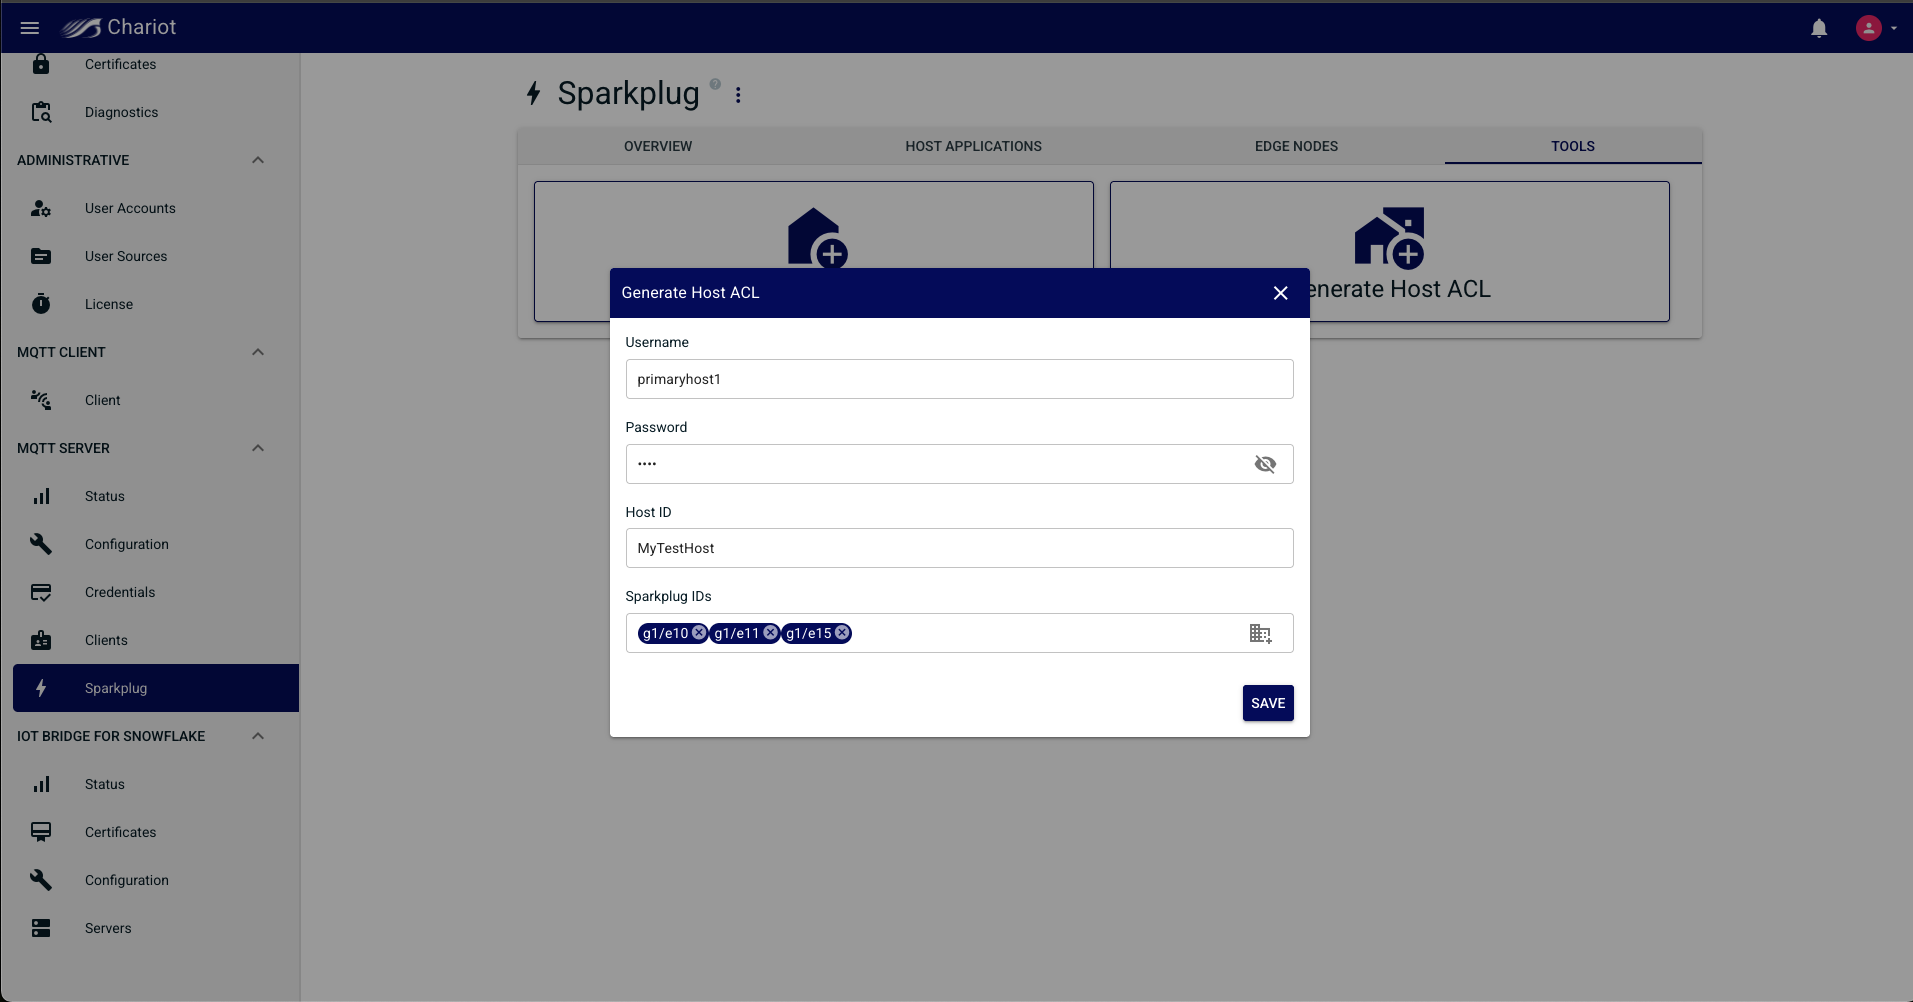The width and height of the screenshot is (1913, 1002).
Task: Click the Sparkplug help question-mark icon
Action: click(x=715, y=84)
